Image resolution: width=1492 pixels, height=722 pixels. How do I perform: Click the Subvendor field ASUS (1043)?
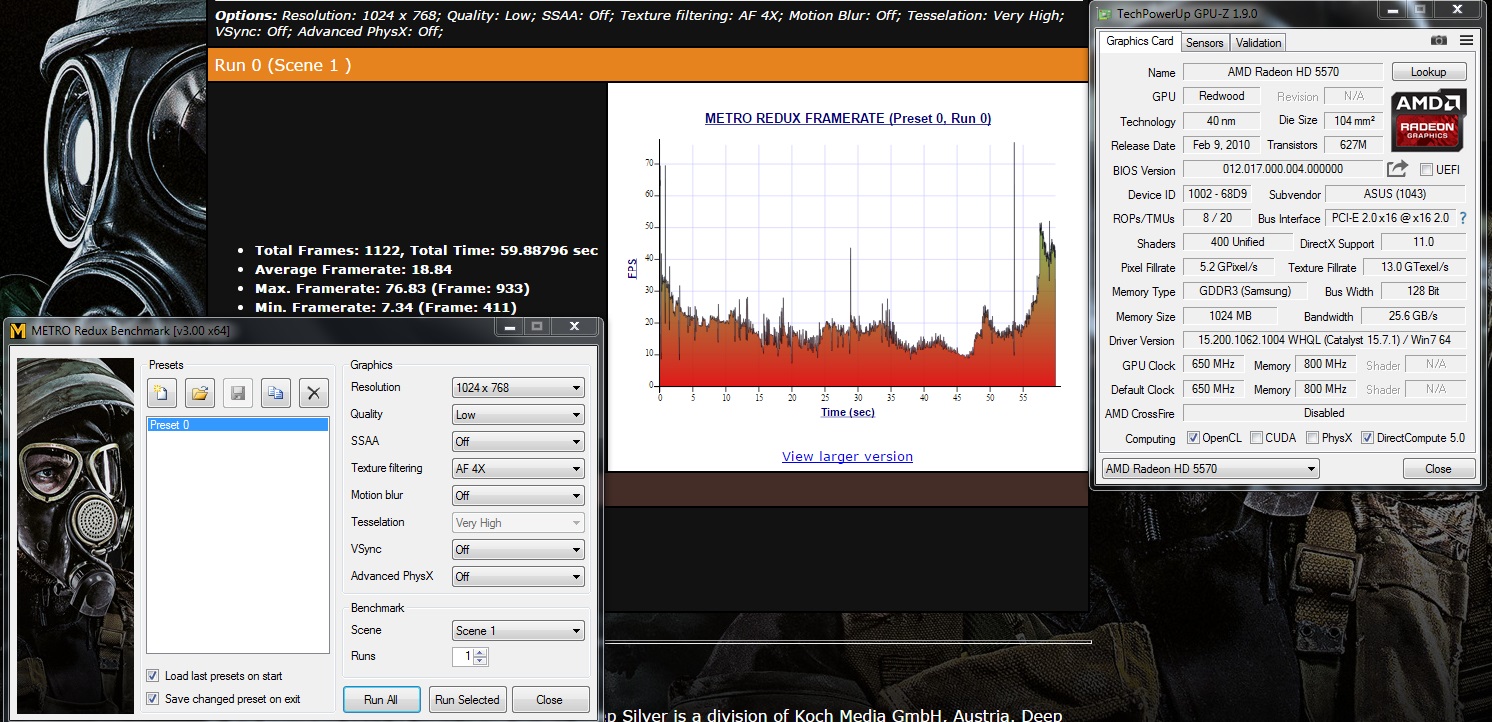click(1395, 194)
